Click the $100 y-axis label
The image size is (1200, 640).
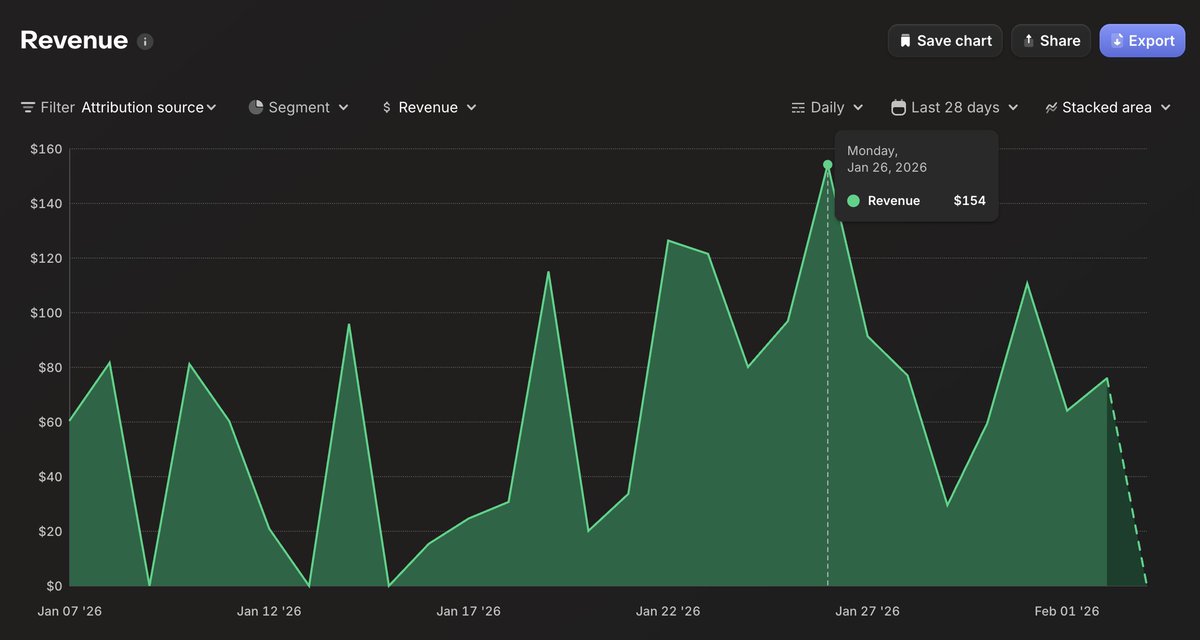pyautogui.click(x=46, y=313)
